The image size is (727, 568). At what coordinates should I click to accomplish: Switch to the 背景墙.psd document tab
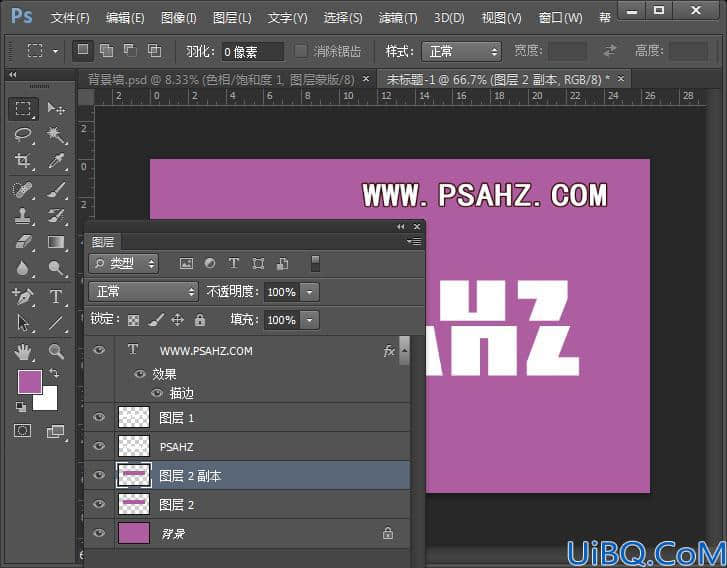tap(221, 80)
